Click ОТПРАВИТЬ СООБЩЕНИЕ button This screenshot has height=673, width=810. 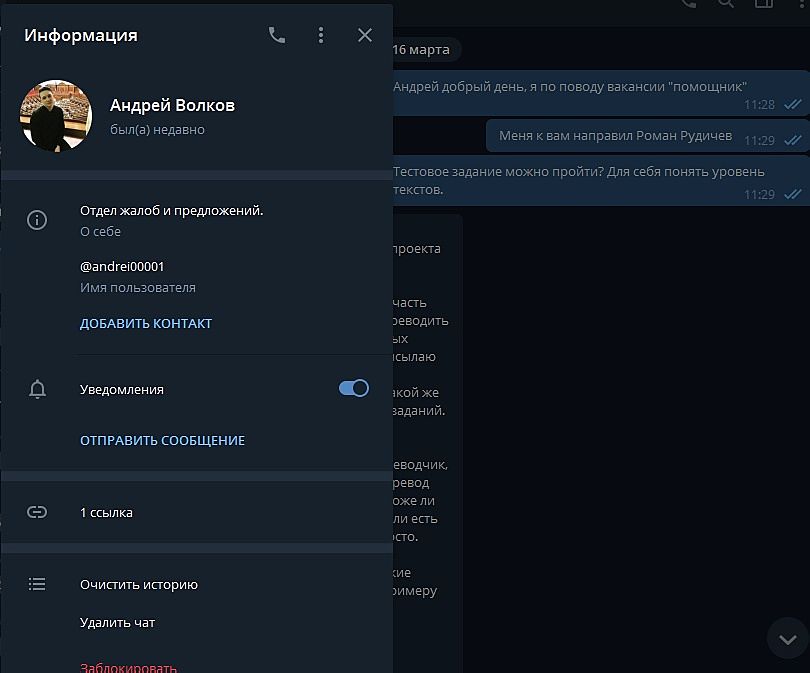(x=162, y=440)
